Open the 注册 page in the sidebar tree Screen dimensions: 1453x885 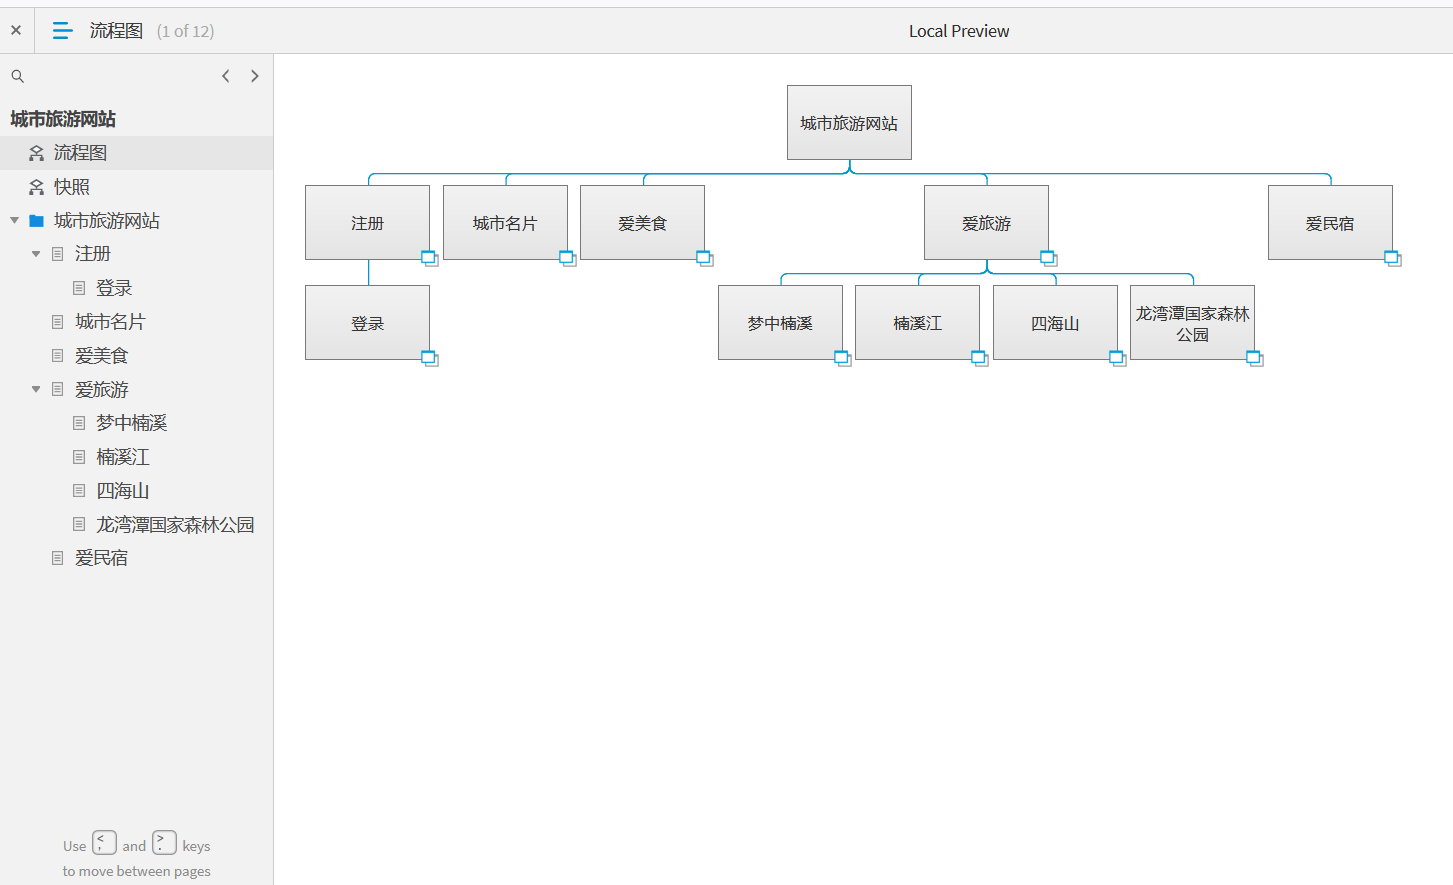(93, 254)
